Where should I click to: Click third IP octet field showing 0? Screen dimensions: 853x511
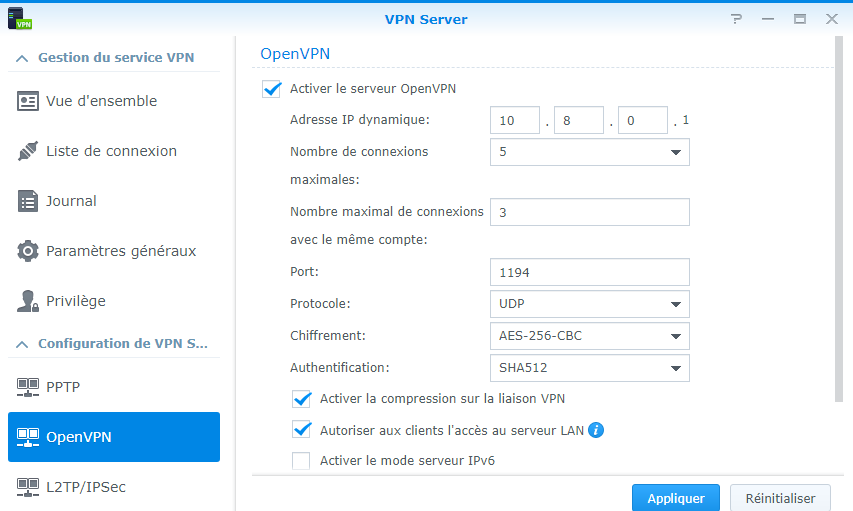(x=643, y=120)
